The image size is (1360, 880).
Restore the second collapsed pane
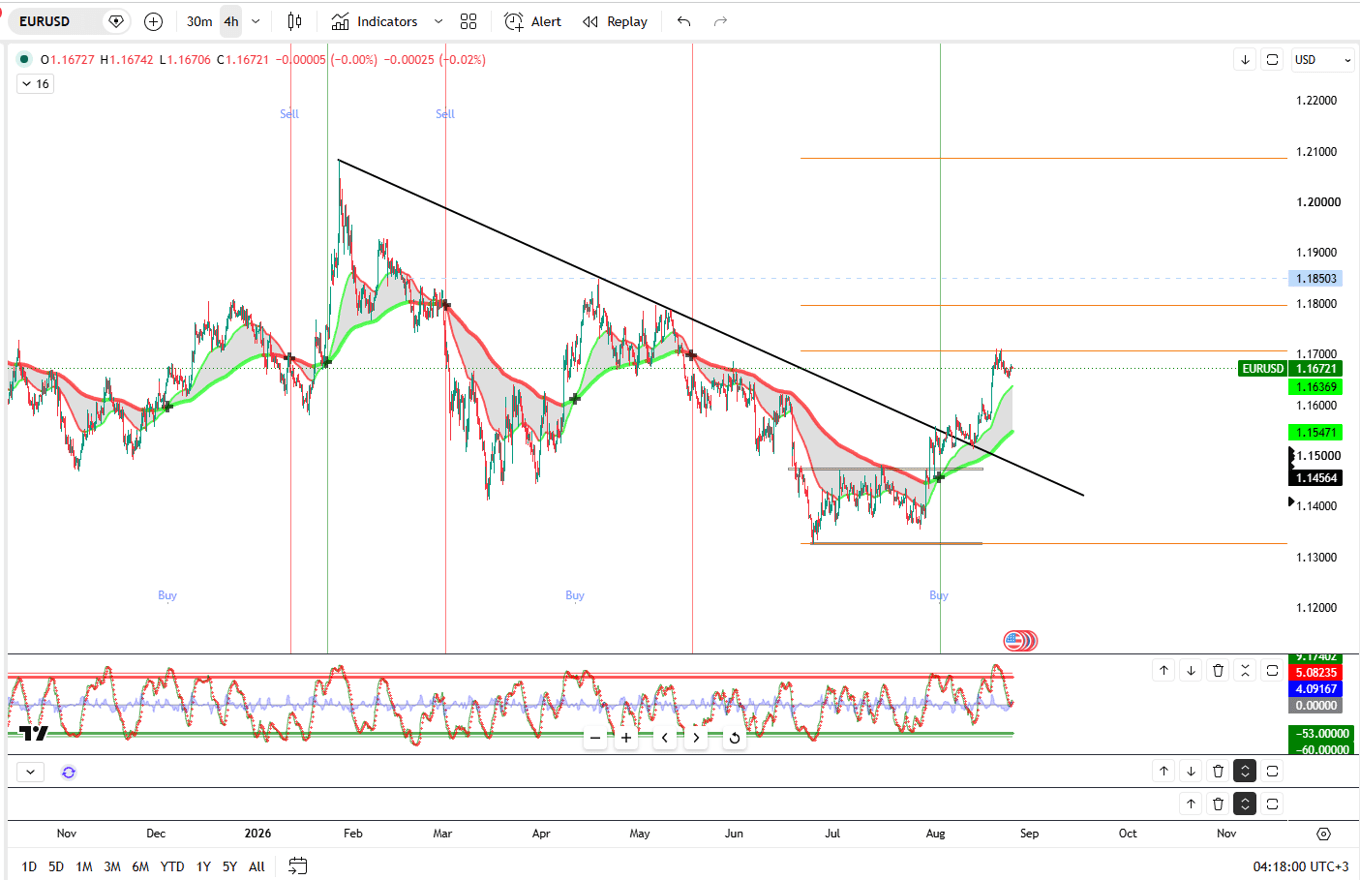(x=1245, y=771)
